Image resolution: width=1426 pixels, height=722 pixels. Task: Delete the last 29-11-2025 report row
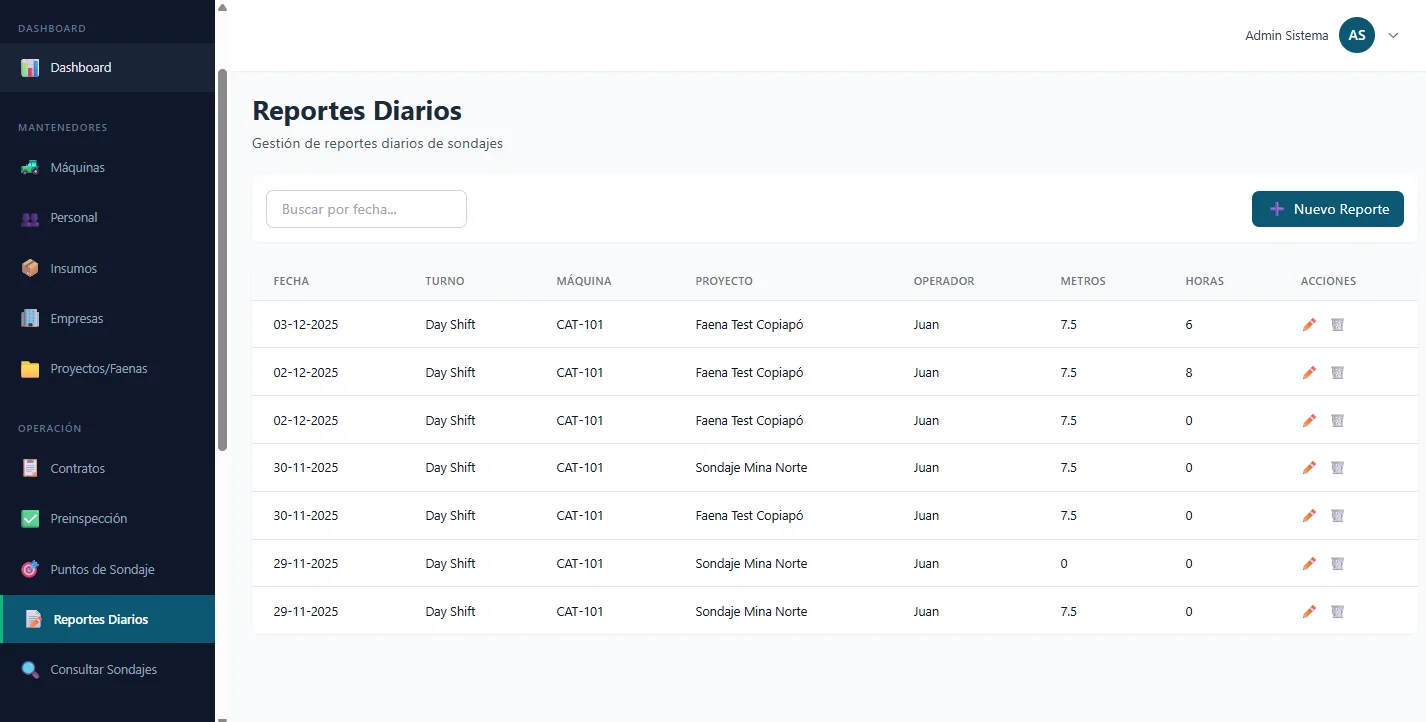[x=1337, y=612]
